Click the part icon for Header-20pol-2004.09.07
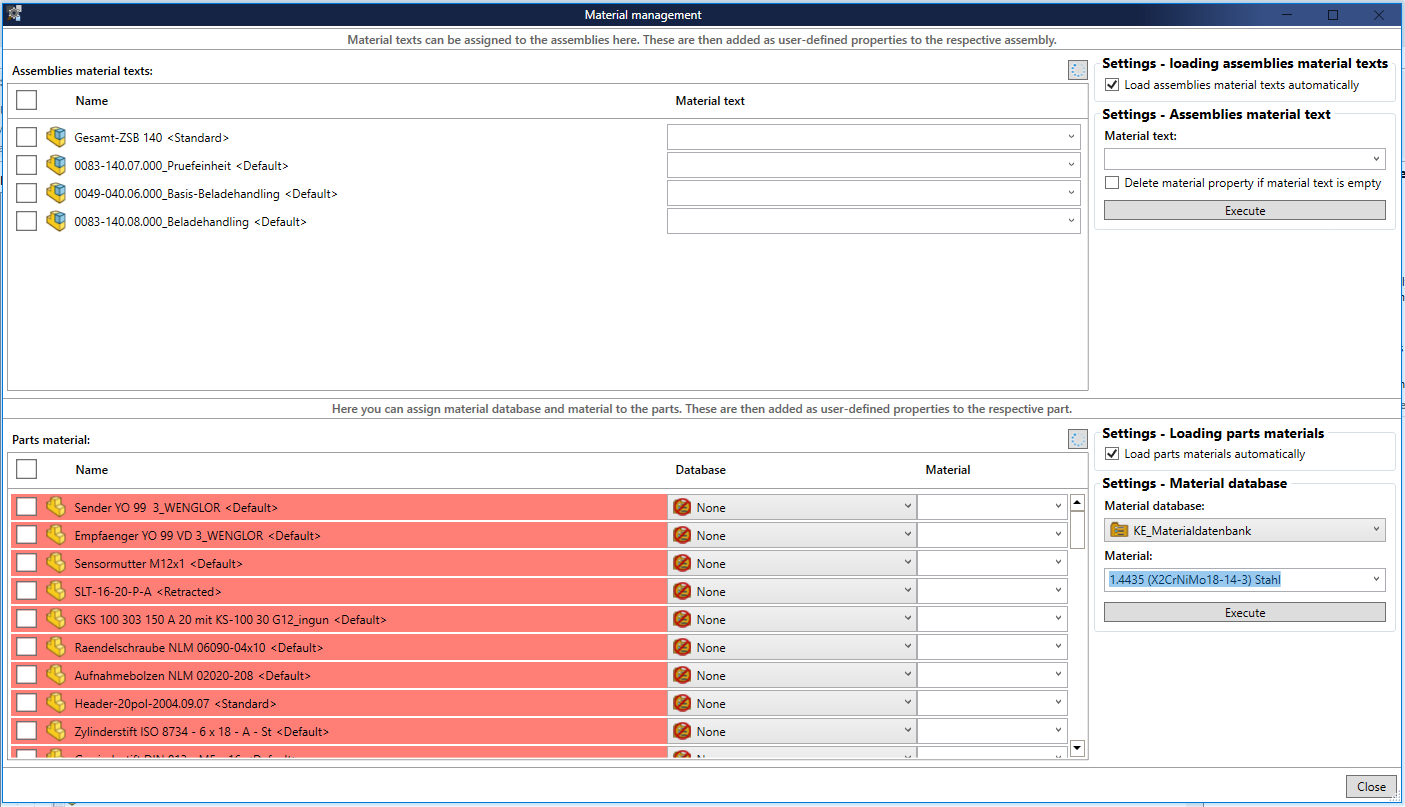 click(x=56, y=703)
